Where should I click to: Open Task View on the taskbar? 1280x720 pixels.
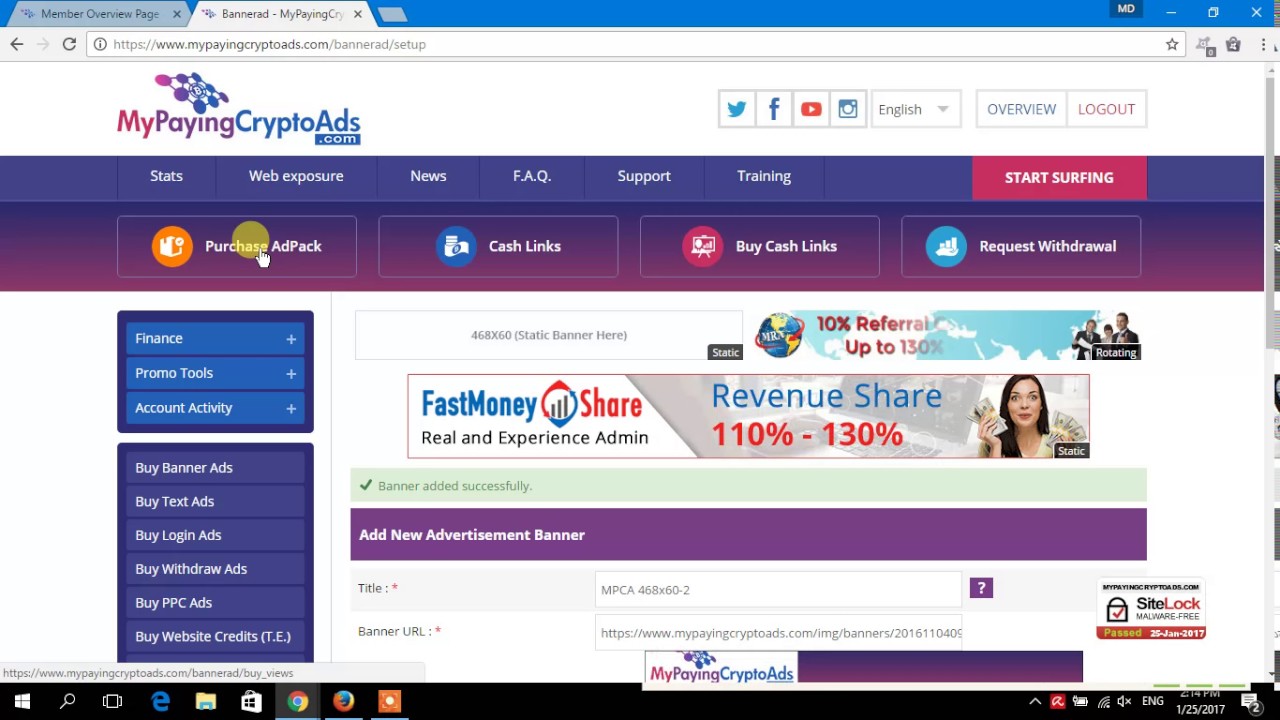point(113,702)
